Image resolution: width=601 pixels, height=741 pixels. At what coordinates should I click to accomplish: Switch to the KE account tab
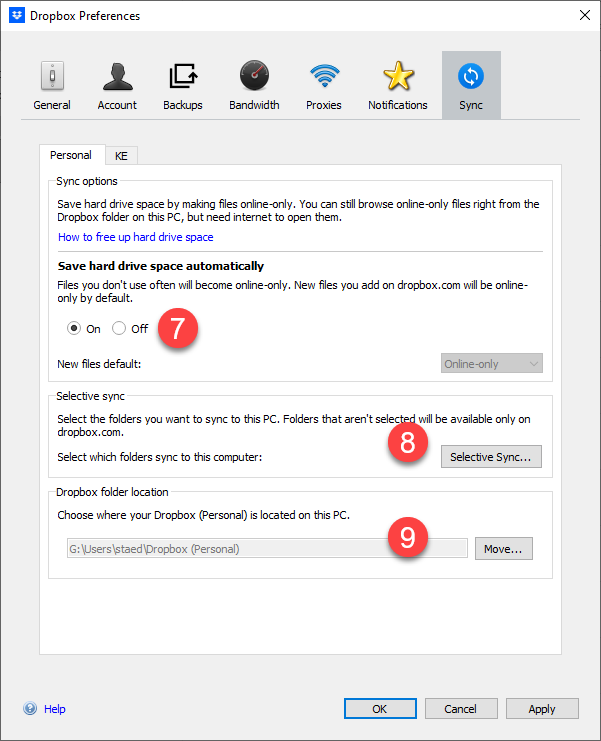coord(121,156)
